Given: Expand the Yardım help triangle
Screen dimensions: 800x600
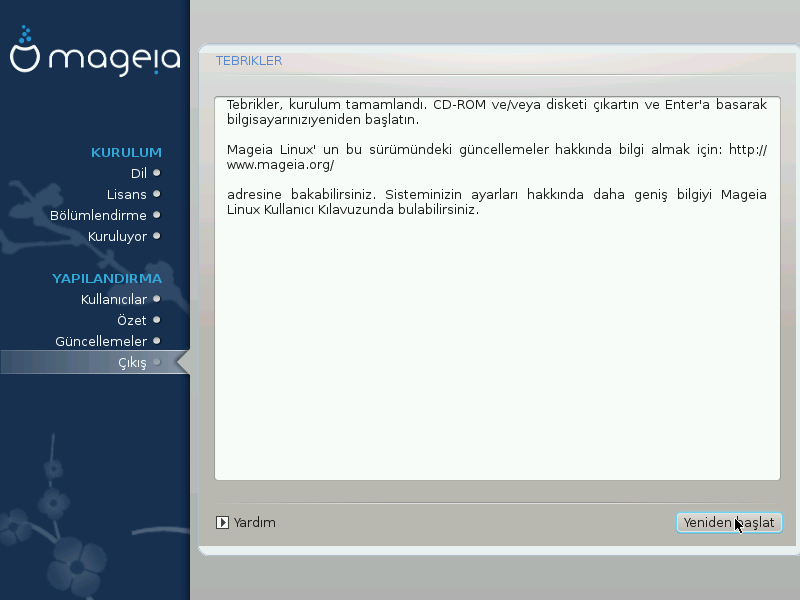Looking at the screenshot, I should [x=223, y=522].
